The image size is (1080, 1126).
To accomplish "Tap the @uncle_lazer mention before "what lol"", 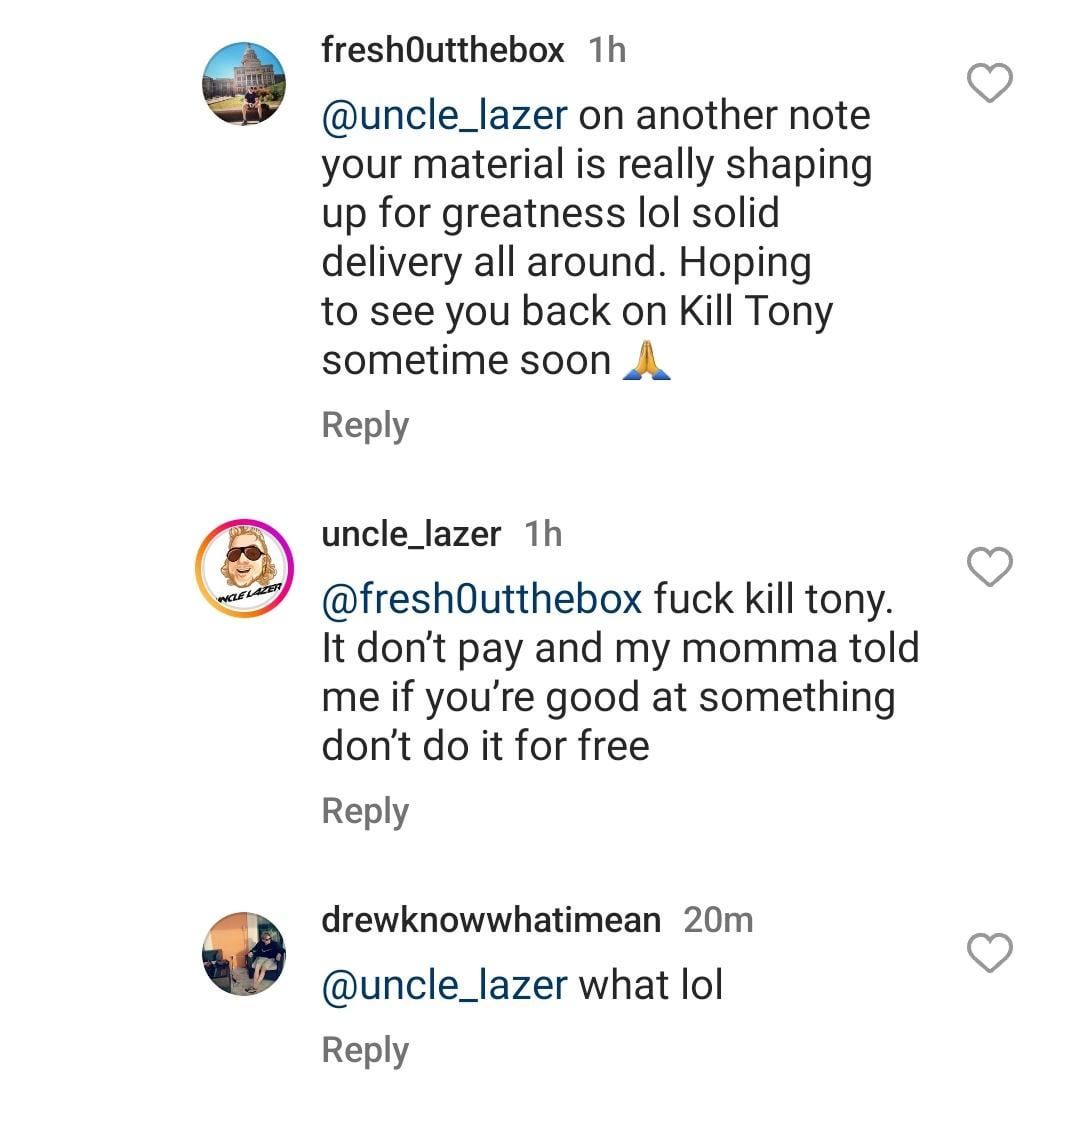I will point(444,985).
